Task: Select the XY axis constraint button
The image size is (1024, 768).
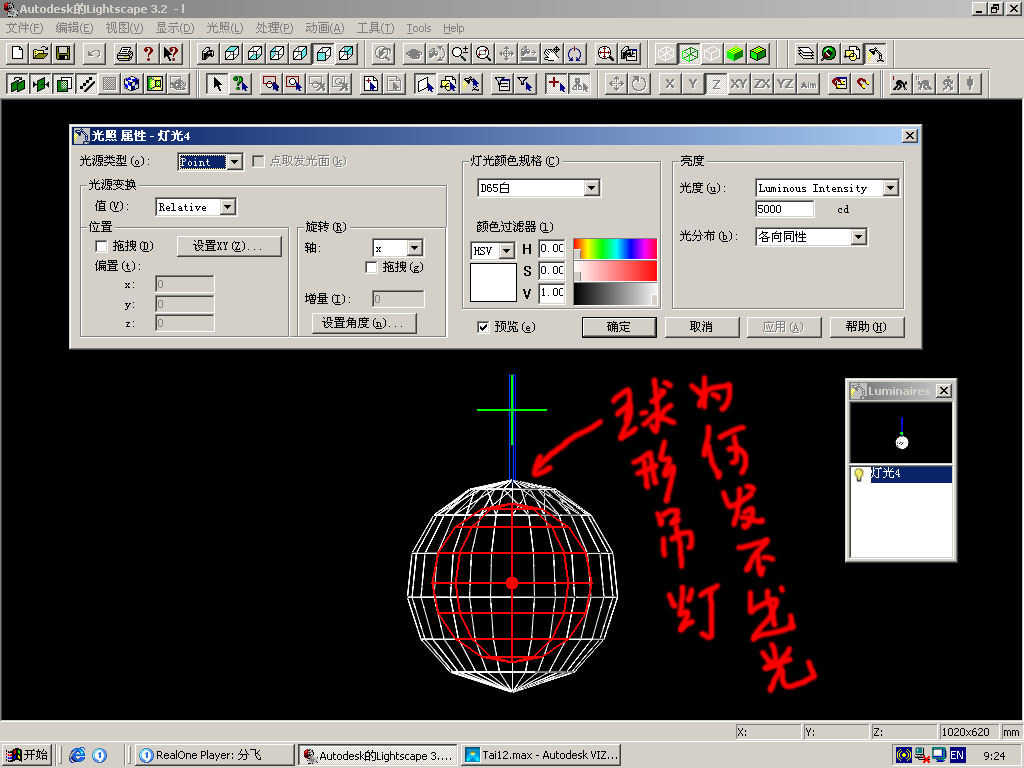Action: pos(739,84)
